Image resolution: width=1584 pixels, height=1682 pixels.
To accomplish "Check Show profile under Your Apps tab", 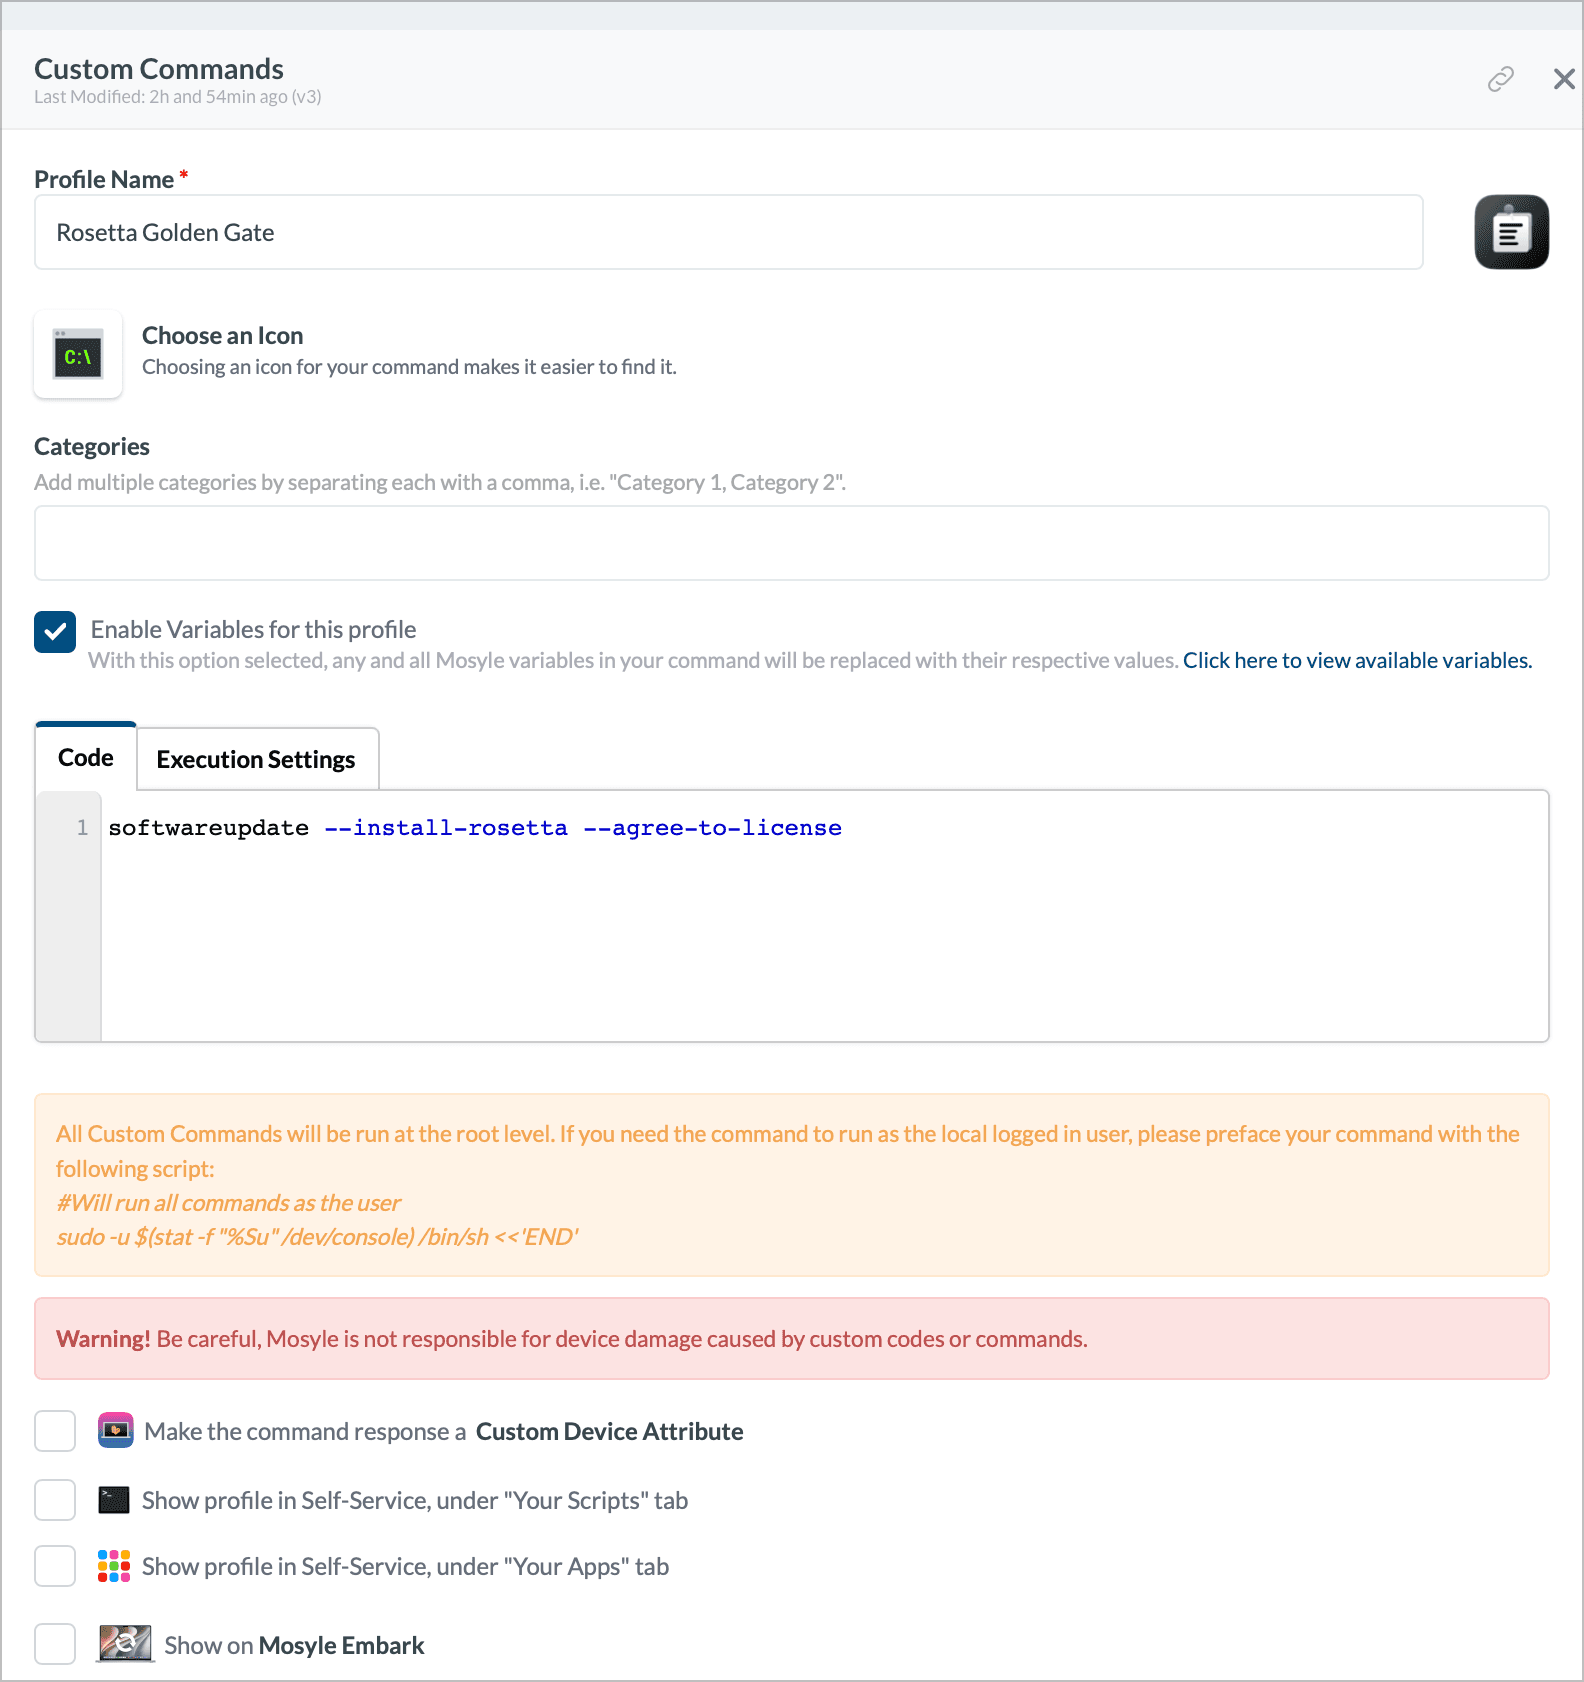I will (55, 1566).
